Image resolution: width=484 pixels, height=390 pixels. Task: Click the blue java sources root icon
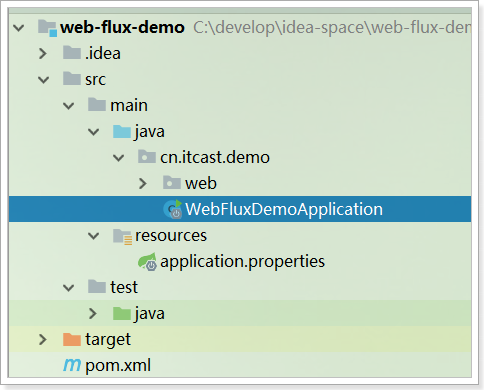click(x=122, y=131)
